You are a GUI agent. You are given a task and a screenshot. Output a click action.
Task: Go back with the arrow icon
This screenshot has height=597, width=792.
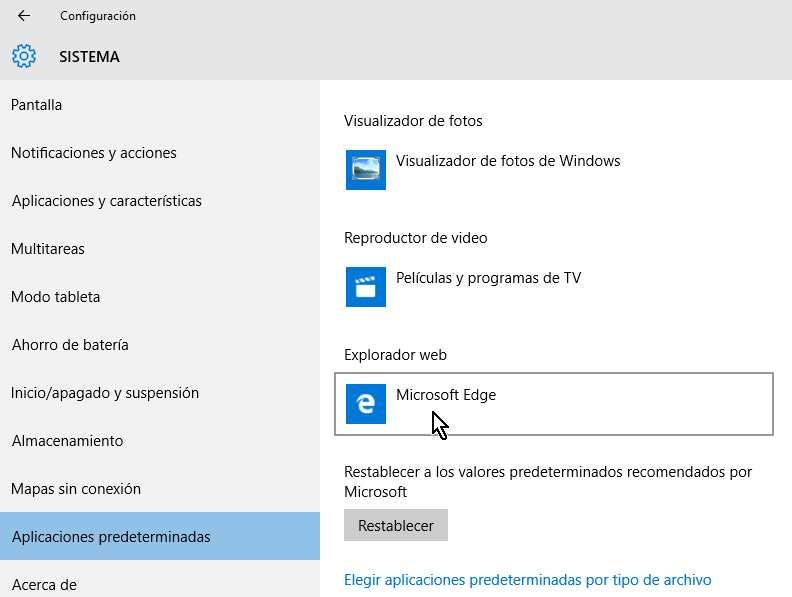coord(24,16)
